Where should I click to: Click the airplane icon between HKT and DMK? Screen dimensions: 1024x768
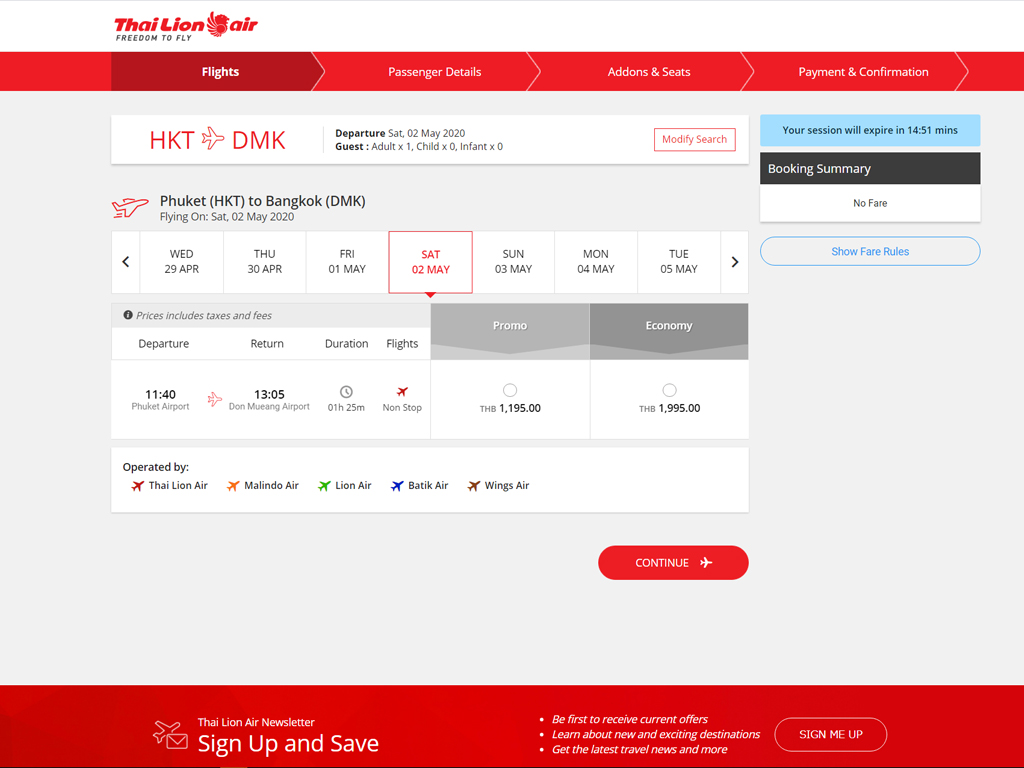[213, 138]
